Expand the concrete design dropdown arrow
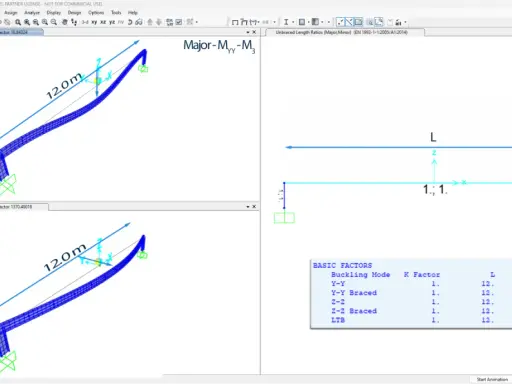Image resolution: width=512 pixels, height=384 pixels. [x=309, y=22]
